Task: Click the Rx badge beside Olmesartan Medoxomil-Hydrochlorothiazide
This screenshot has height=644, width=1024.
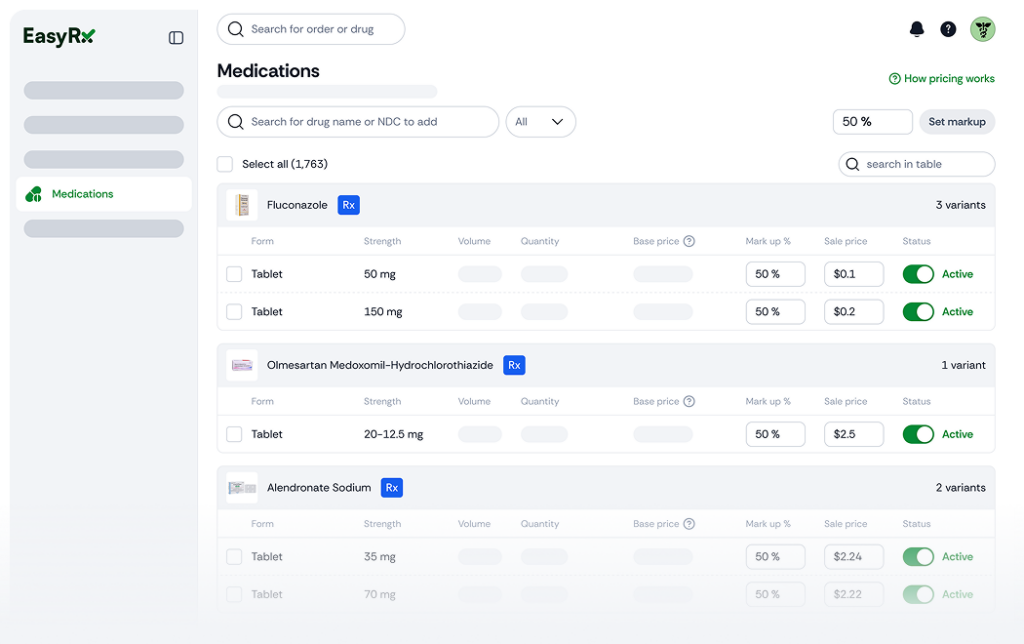Action: point(513,365)
